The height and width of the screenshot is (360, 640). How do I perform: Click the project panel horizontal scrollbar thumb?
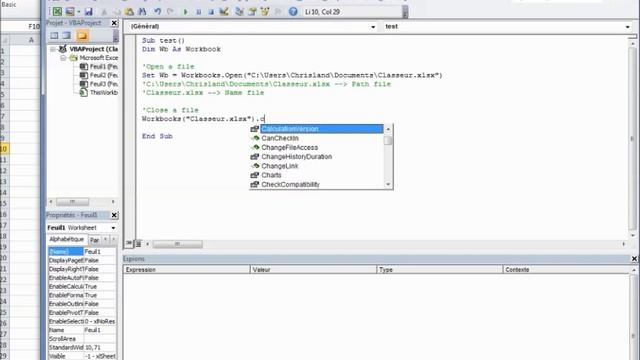(x=72, y=202)
